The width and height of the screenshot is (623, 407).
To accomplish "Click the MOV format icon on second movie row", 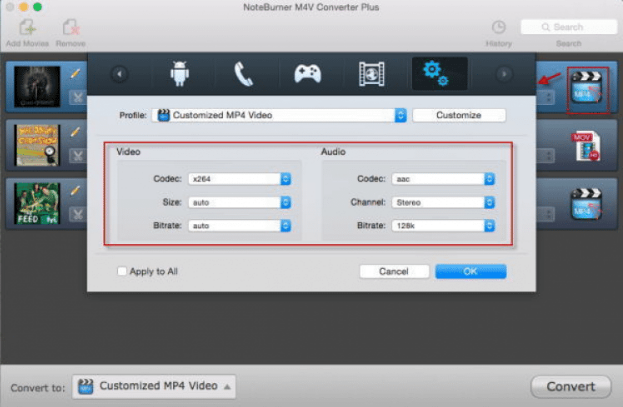I will point(586,146).
